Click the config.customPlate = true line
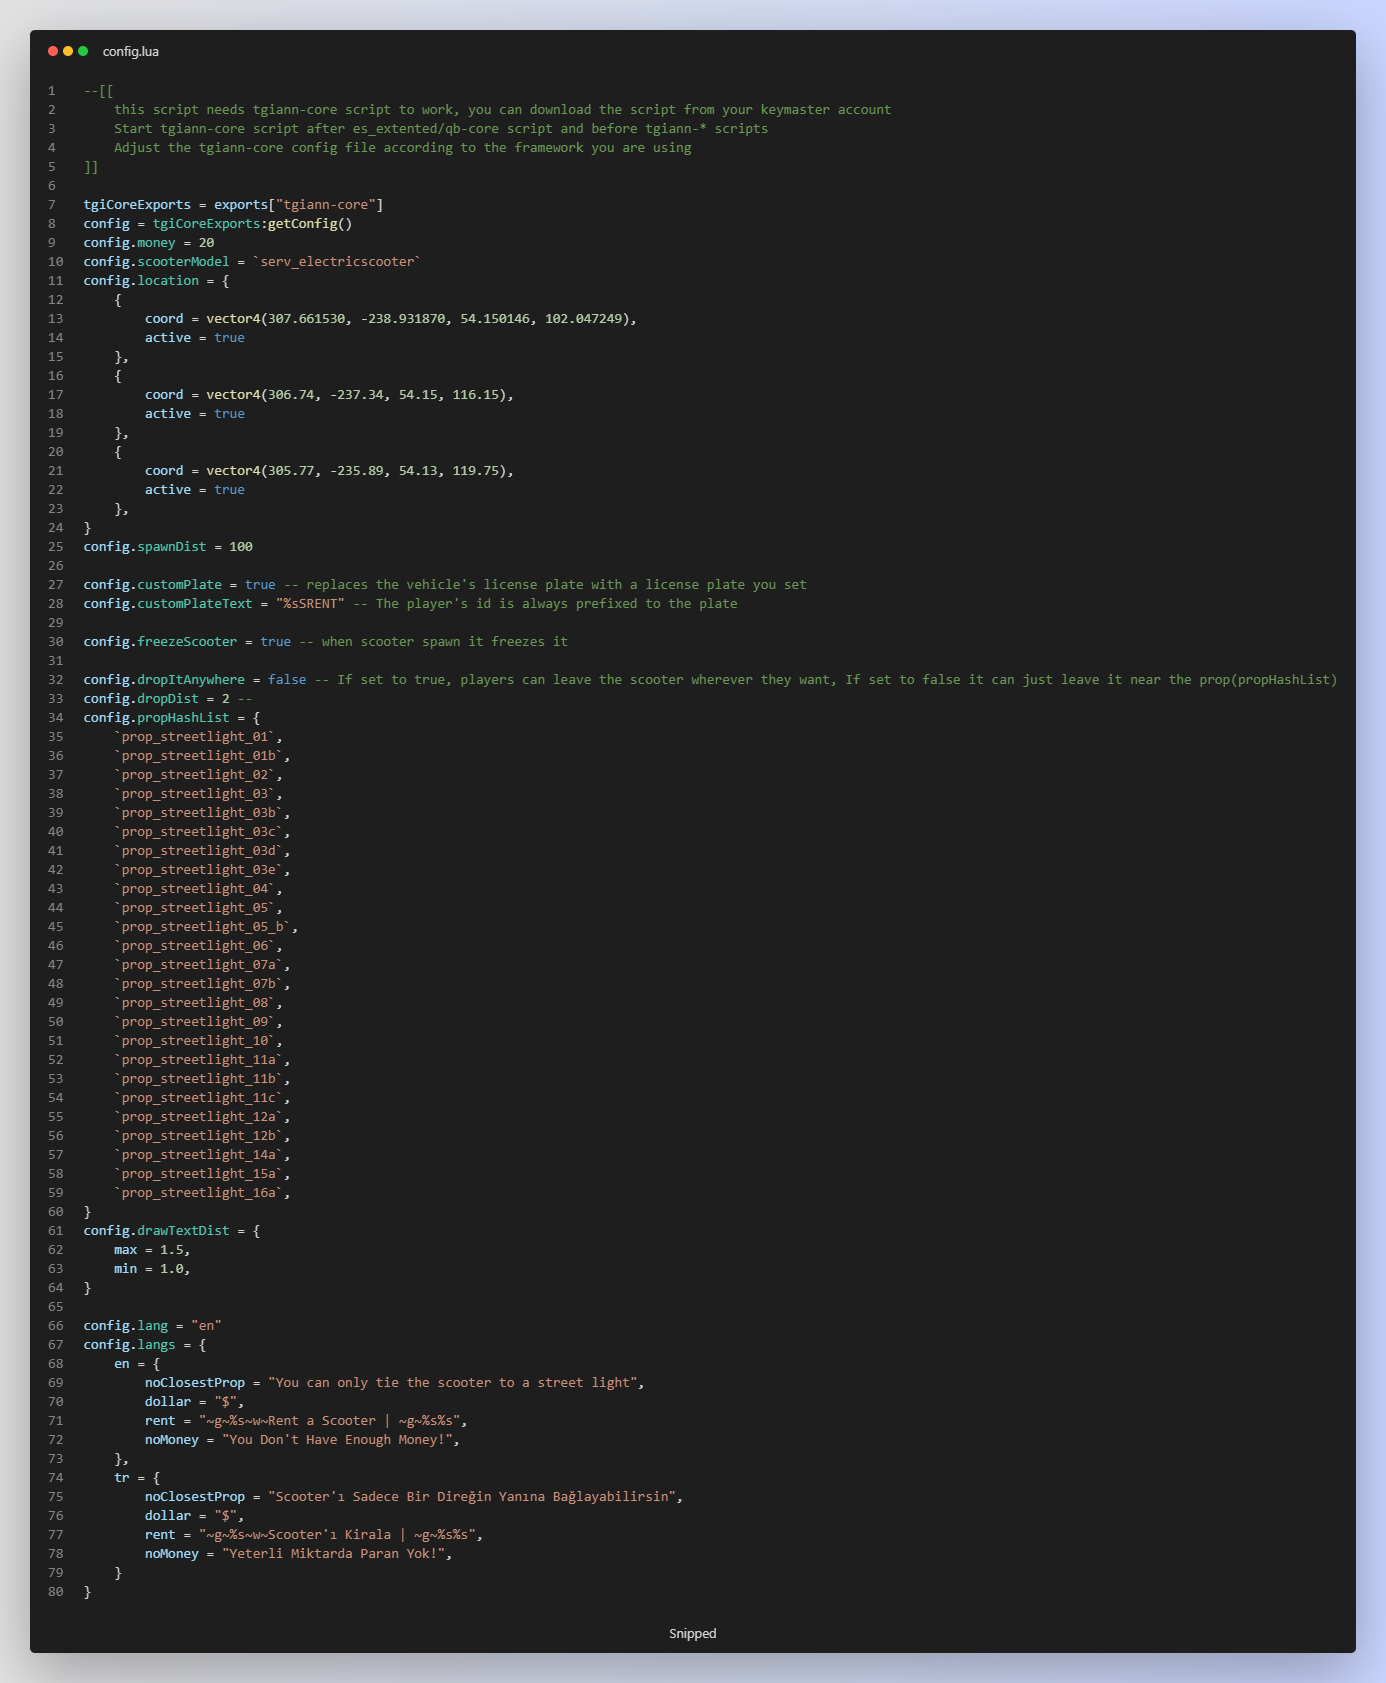Viewport: 1386px width, 1683px height. (445, 585)
